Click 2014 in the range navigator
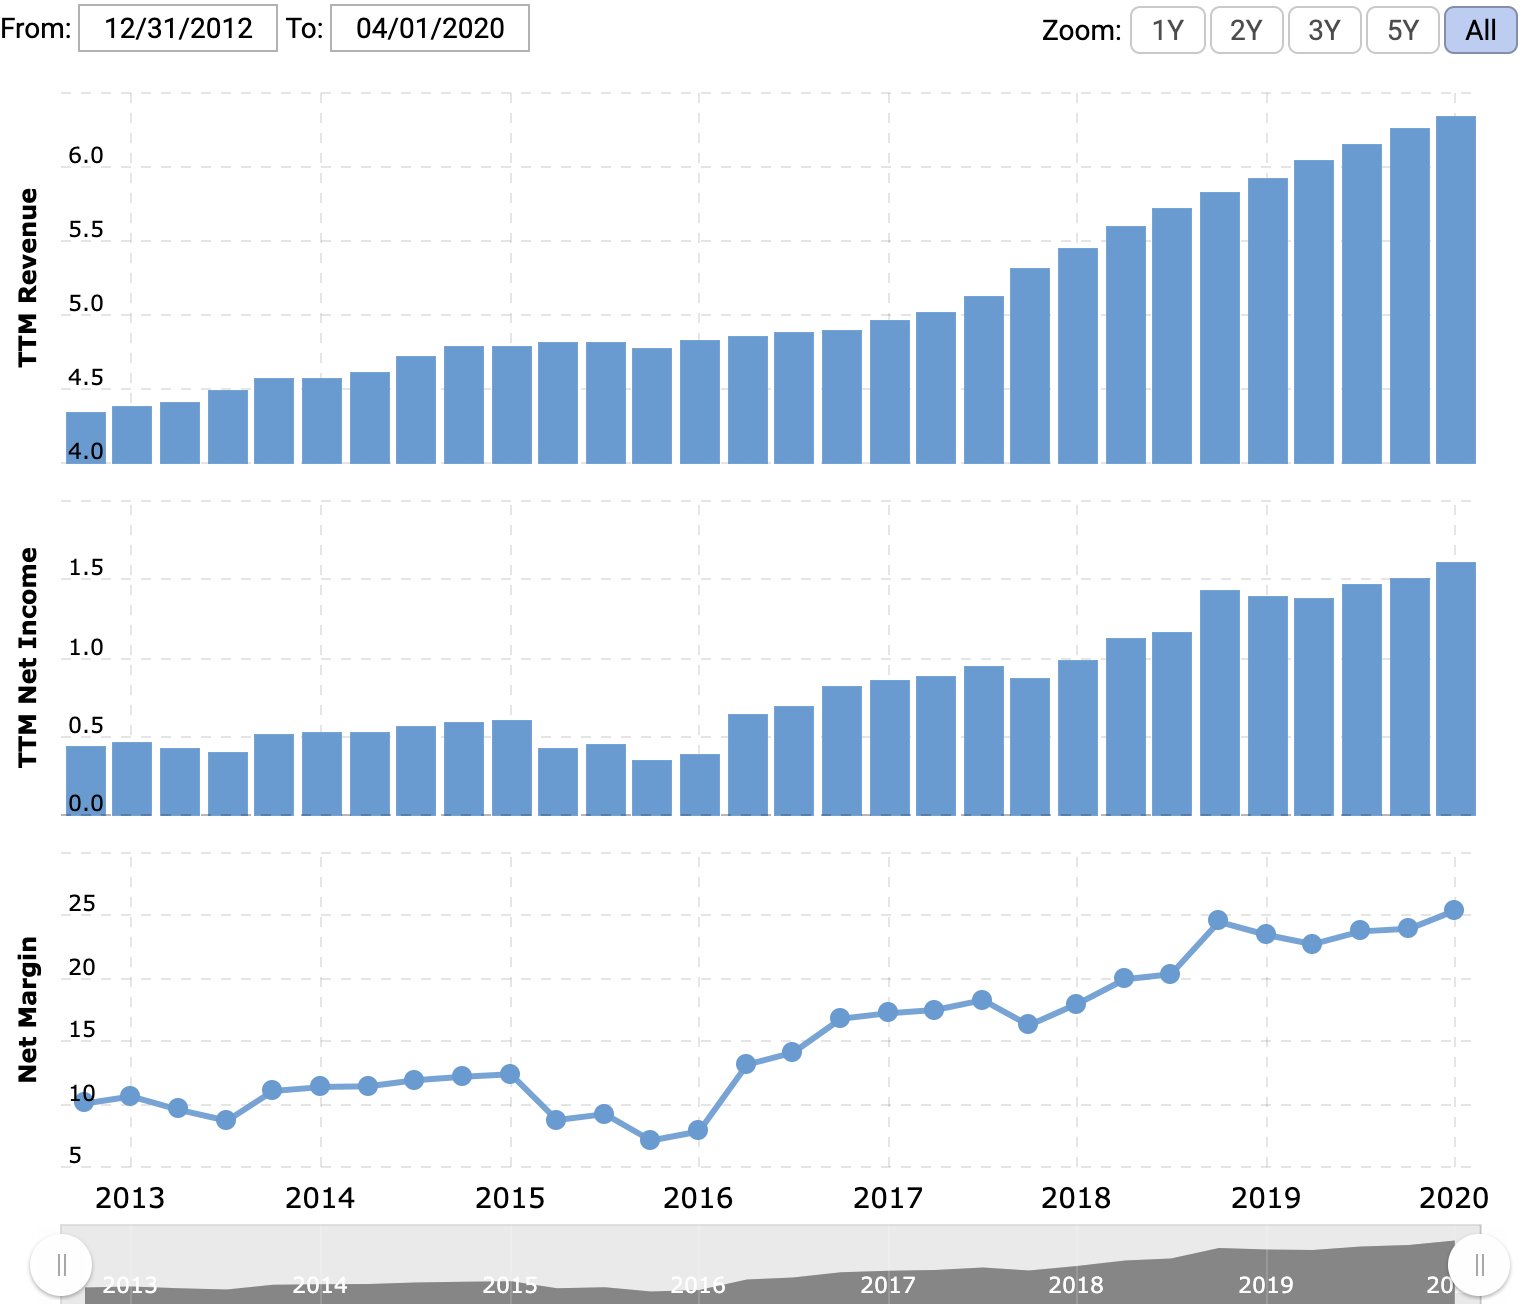The image size is (1522, 1308). click(320, 1285)
